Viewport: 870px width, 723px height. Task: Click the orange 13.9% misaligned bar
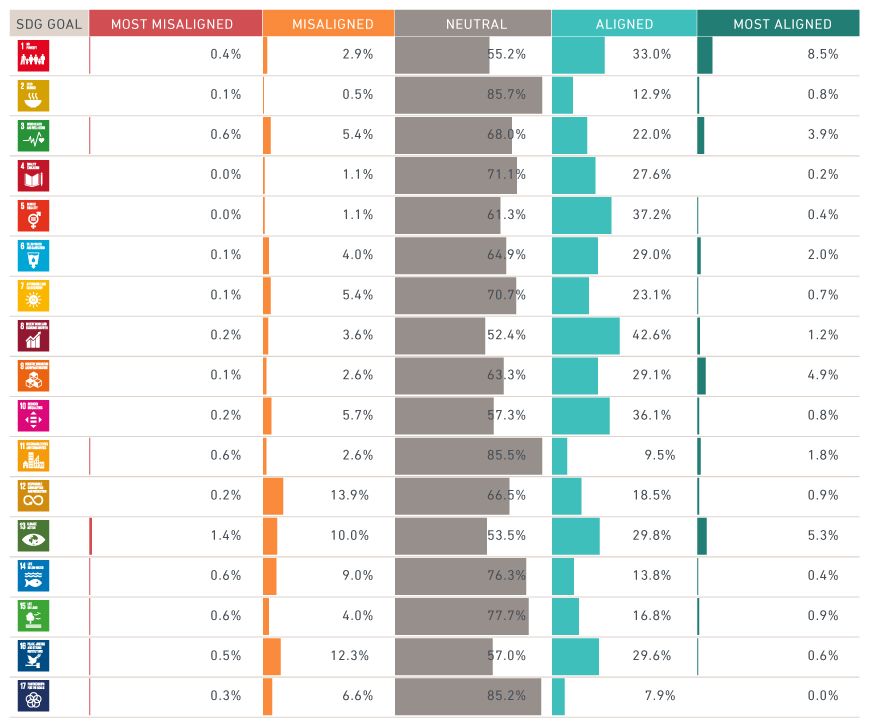click(273, 495)
